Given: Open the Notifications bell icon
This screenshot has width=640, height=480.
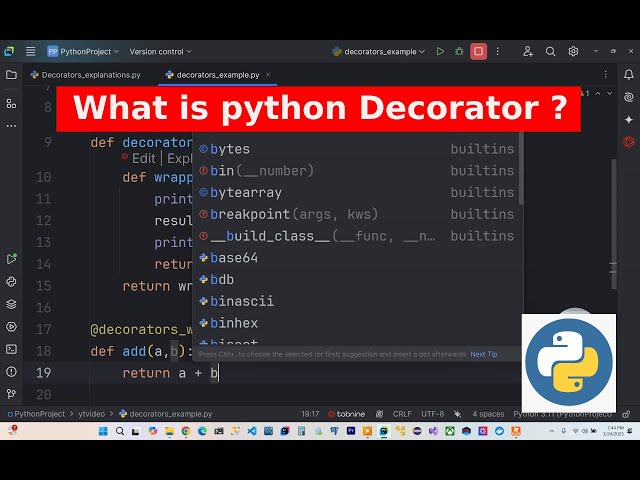Looking at the screenshot, I should coord(629,74).
